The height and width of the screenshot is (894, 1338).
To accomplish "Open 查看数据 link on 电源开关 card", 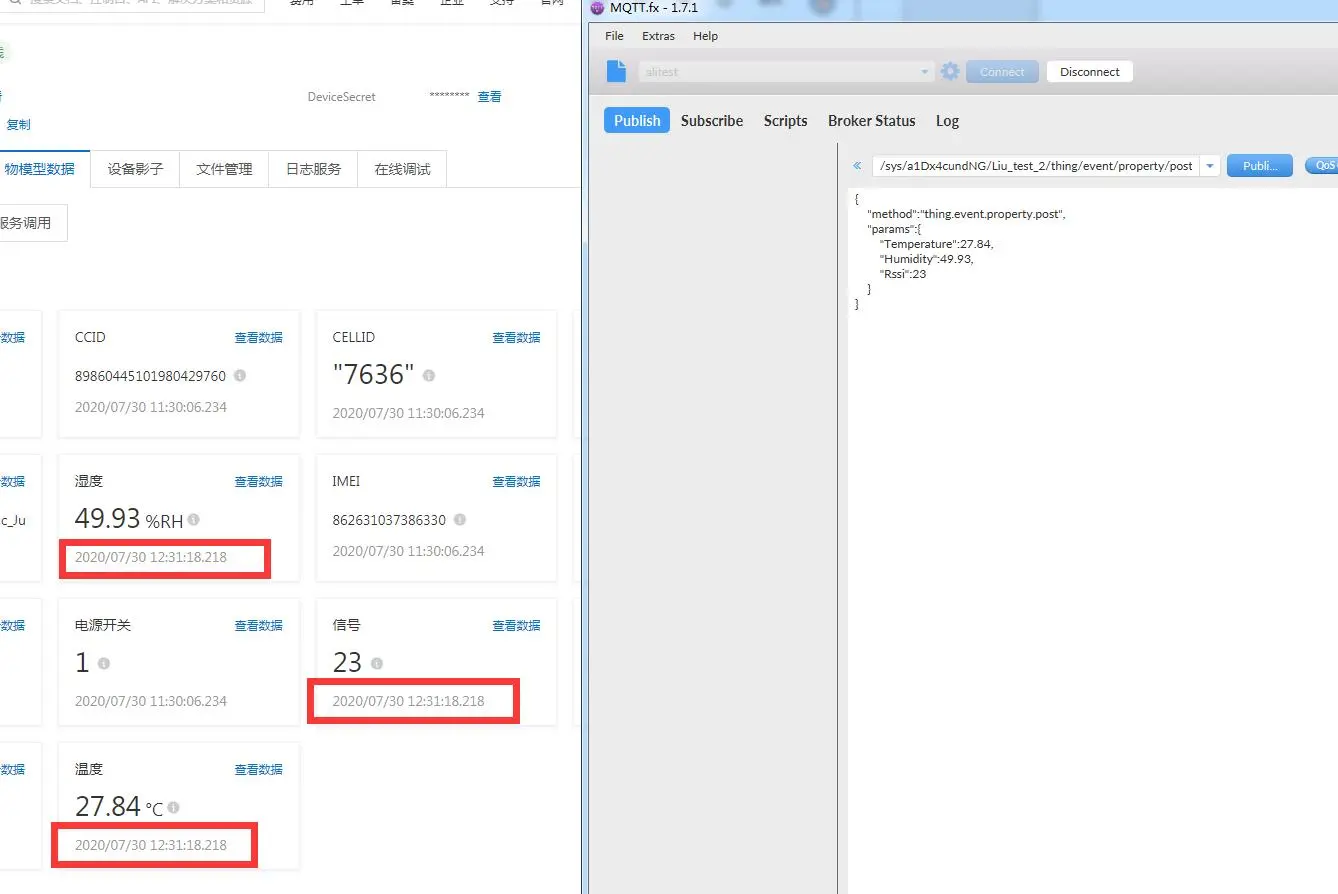I will [258, 626].
